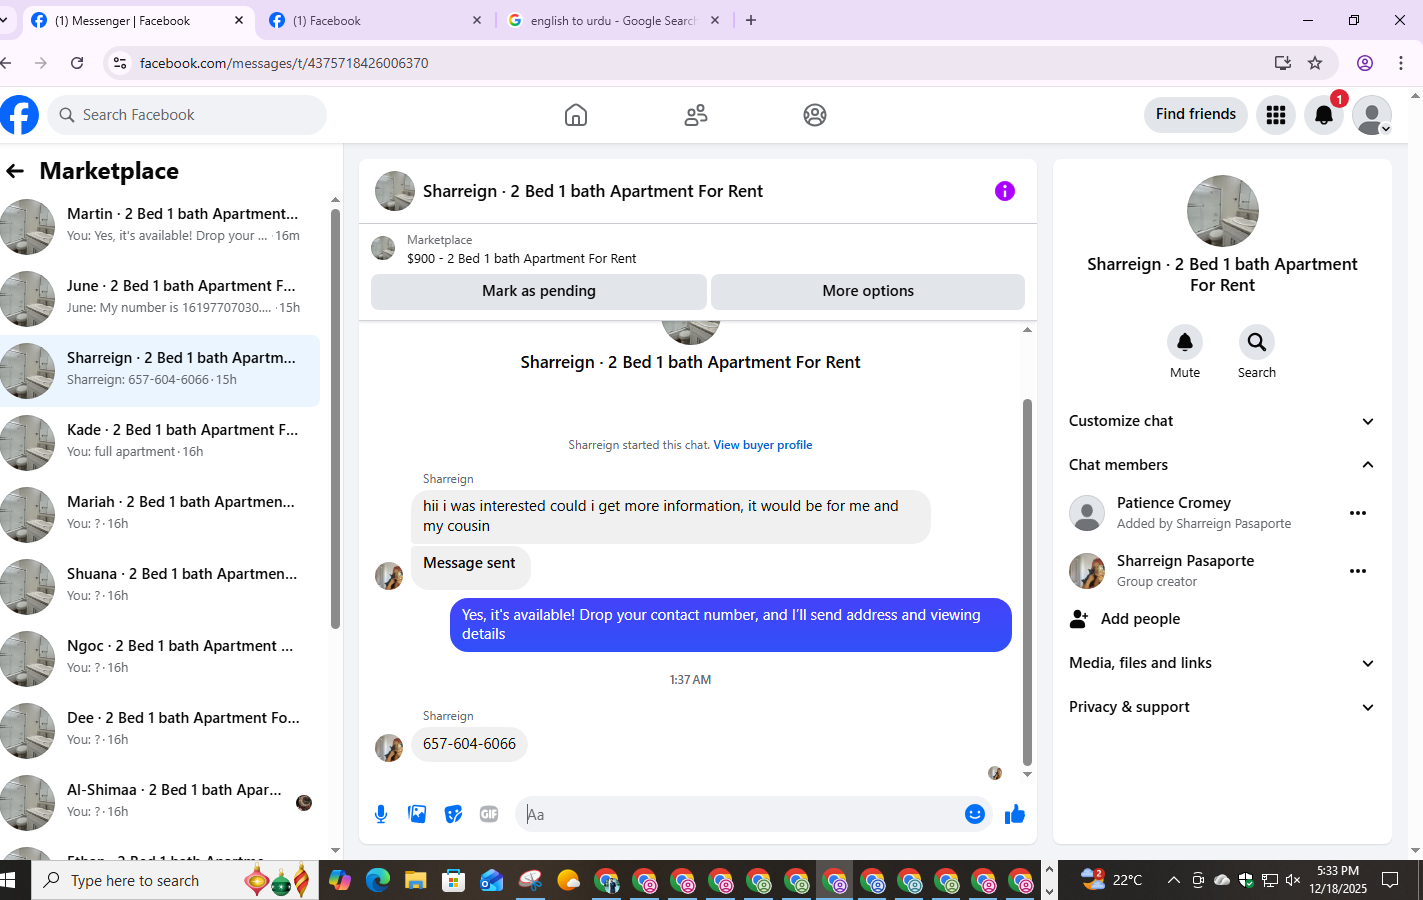
Task: Choose a sticker icon
Action: pos(453,814)
